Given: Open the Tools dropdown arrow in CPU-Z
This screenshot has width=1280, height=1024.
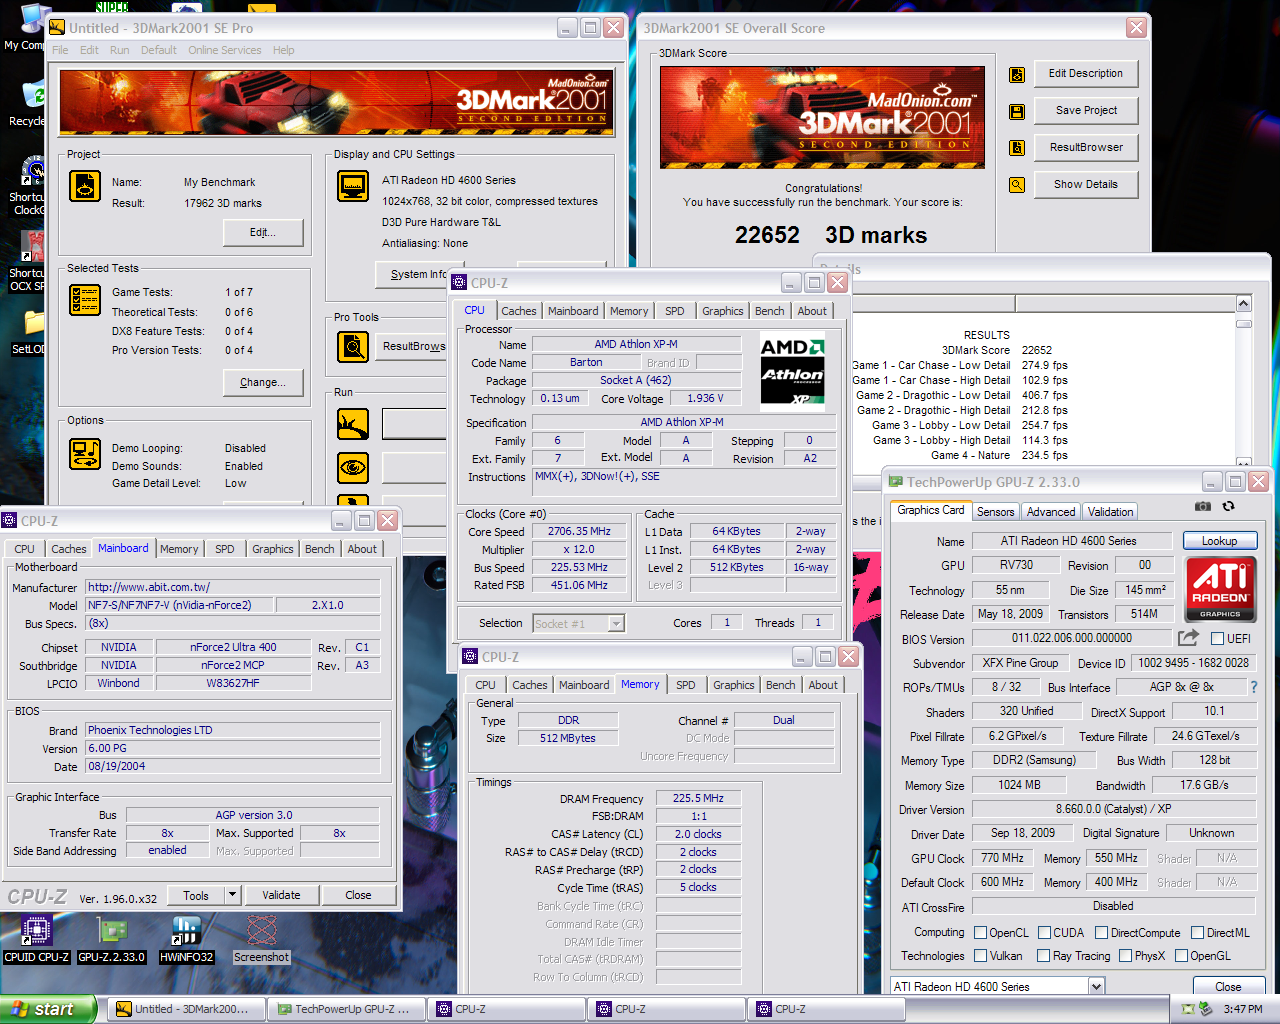Looking at the screenshot, I should coord(232,895).
